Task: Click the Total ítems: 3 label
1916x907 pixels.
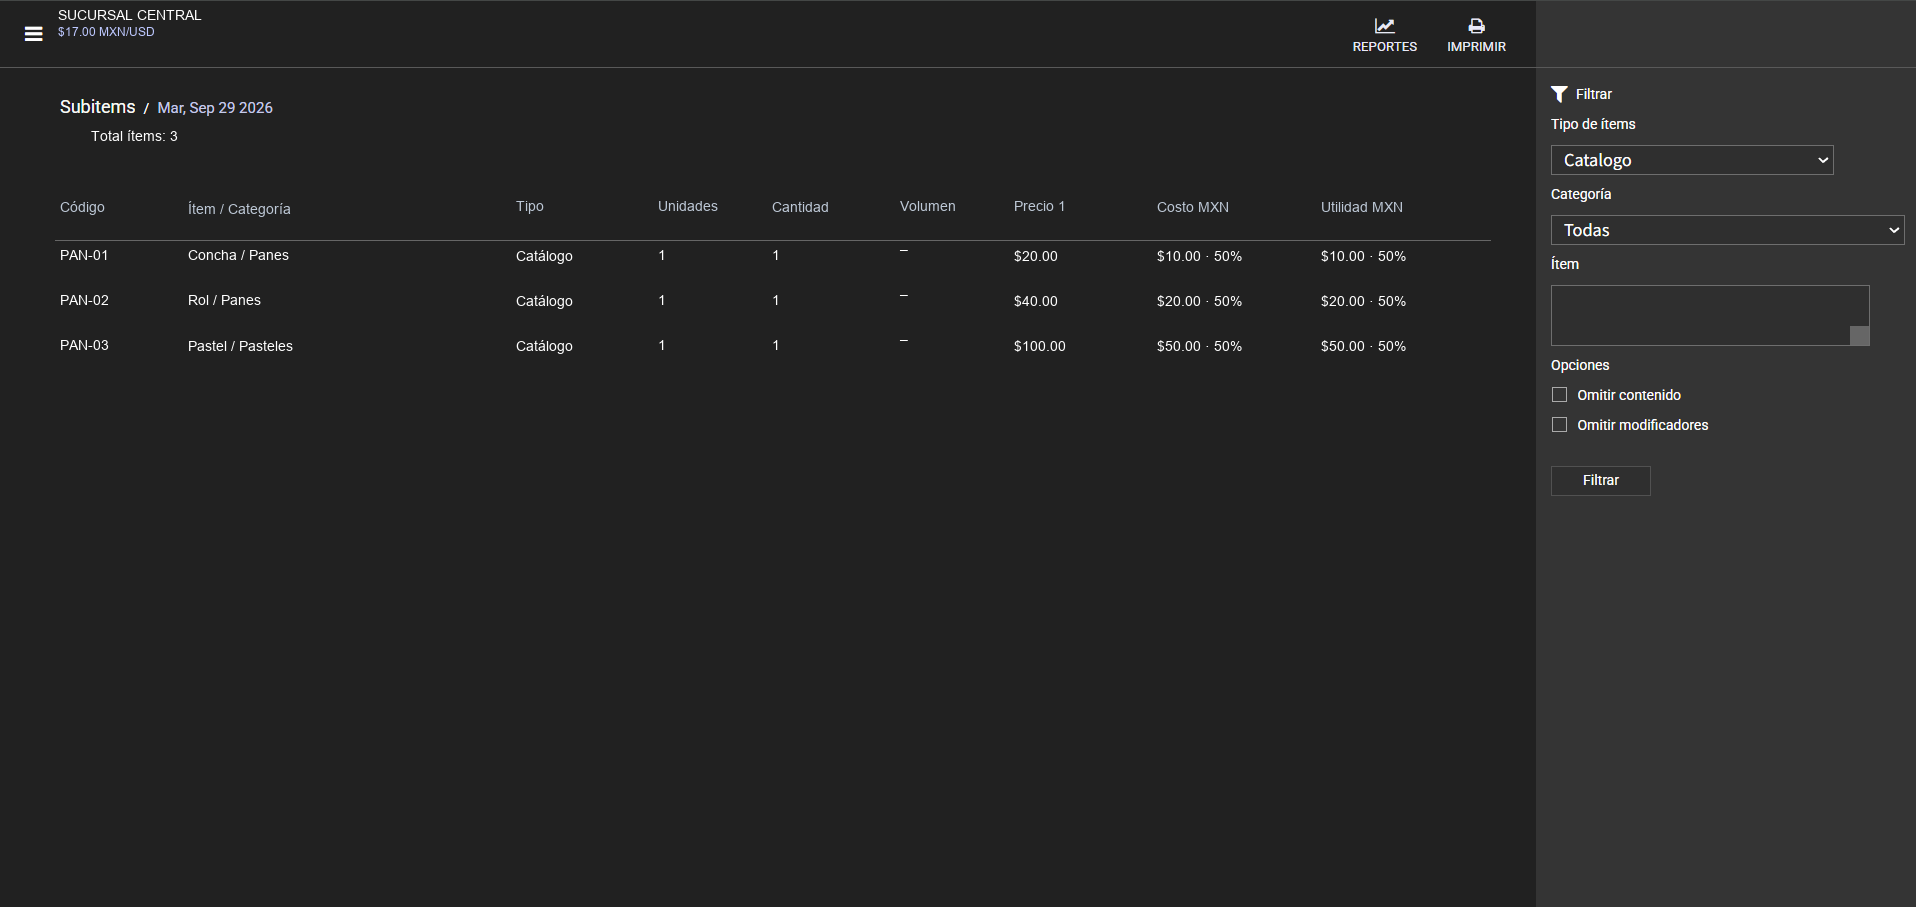Action: tap(134, 136)
